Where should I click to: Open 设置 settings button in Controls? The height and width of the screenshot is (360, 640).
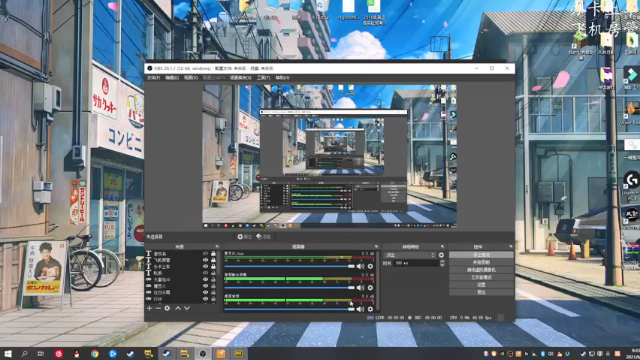(x=481, y=284)
